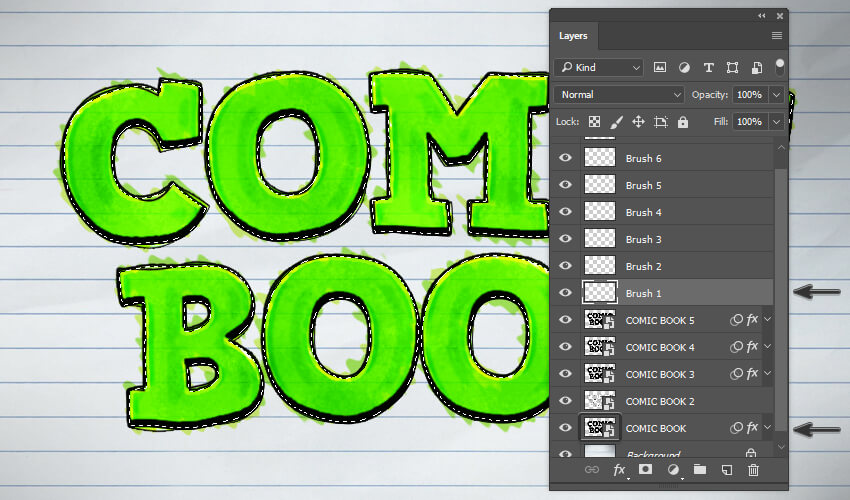This screenshot has height=500, width=850.
Task: Add a layer mask
Action: click(x=645, y=469)
